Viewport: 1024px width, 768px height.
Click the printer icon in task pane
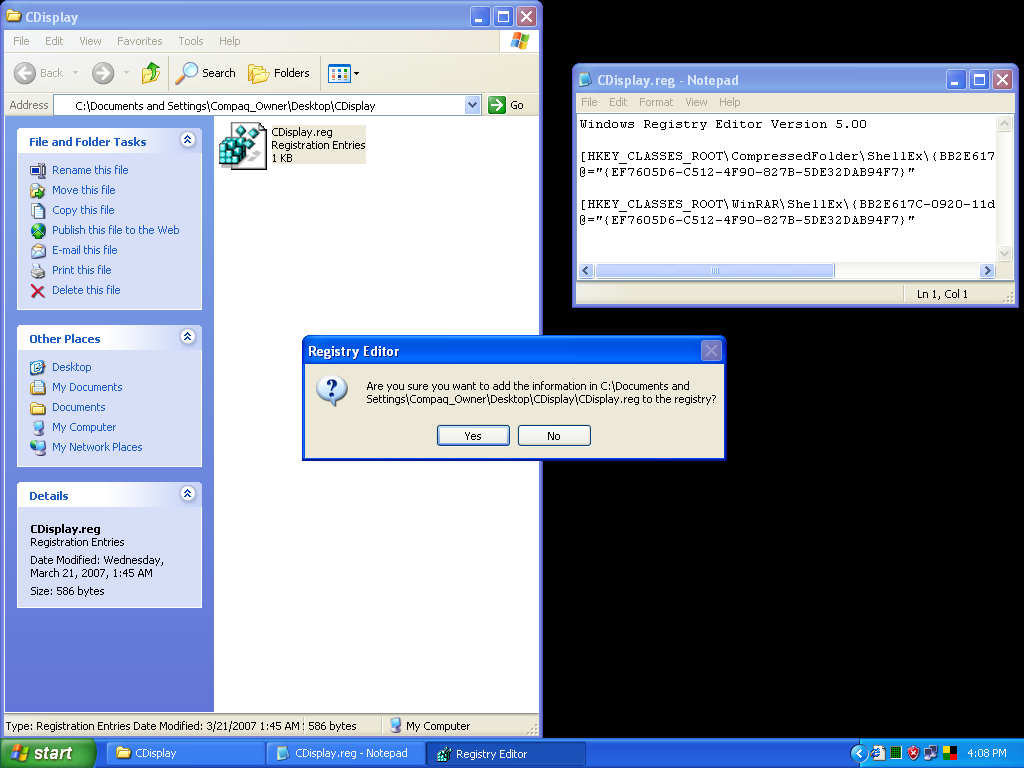[x=38, y=271]
